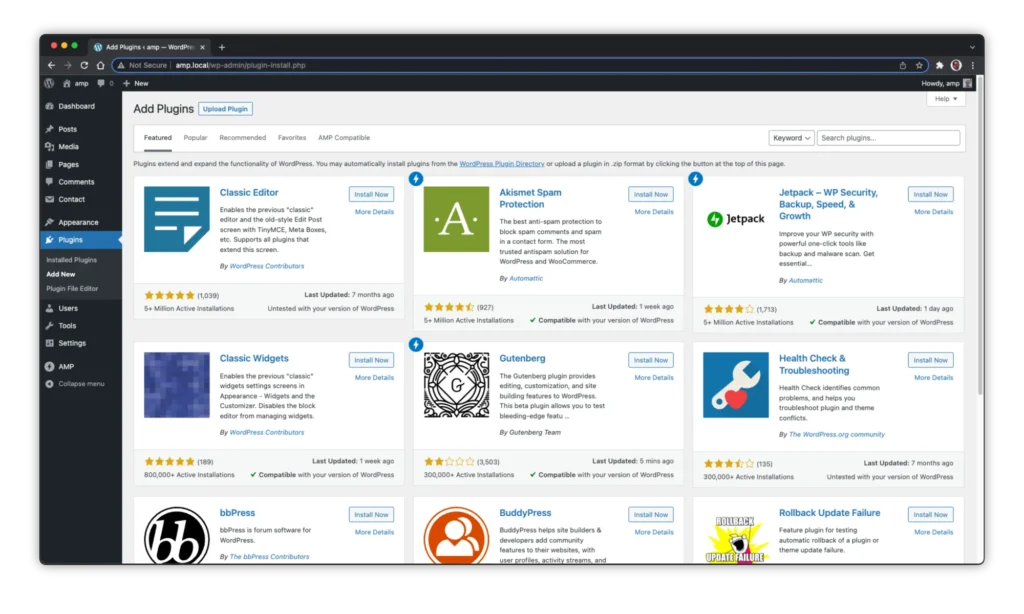Install Classic Widgets plugin
This screenshot has height=614, width=1024.
coord(371,361)
